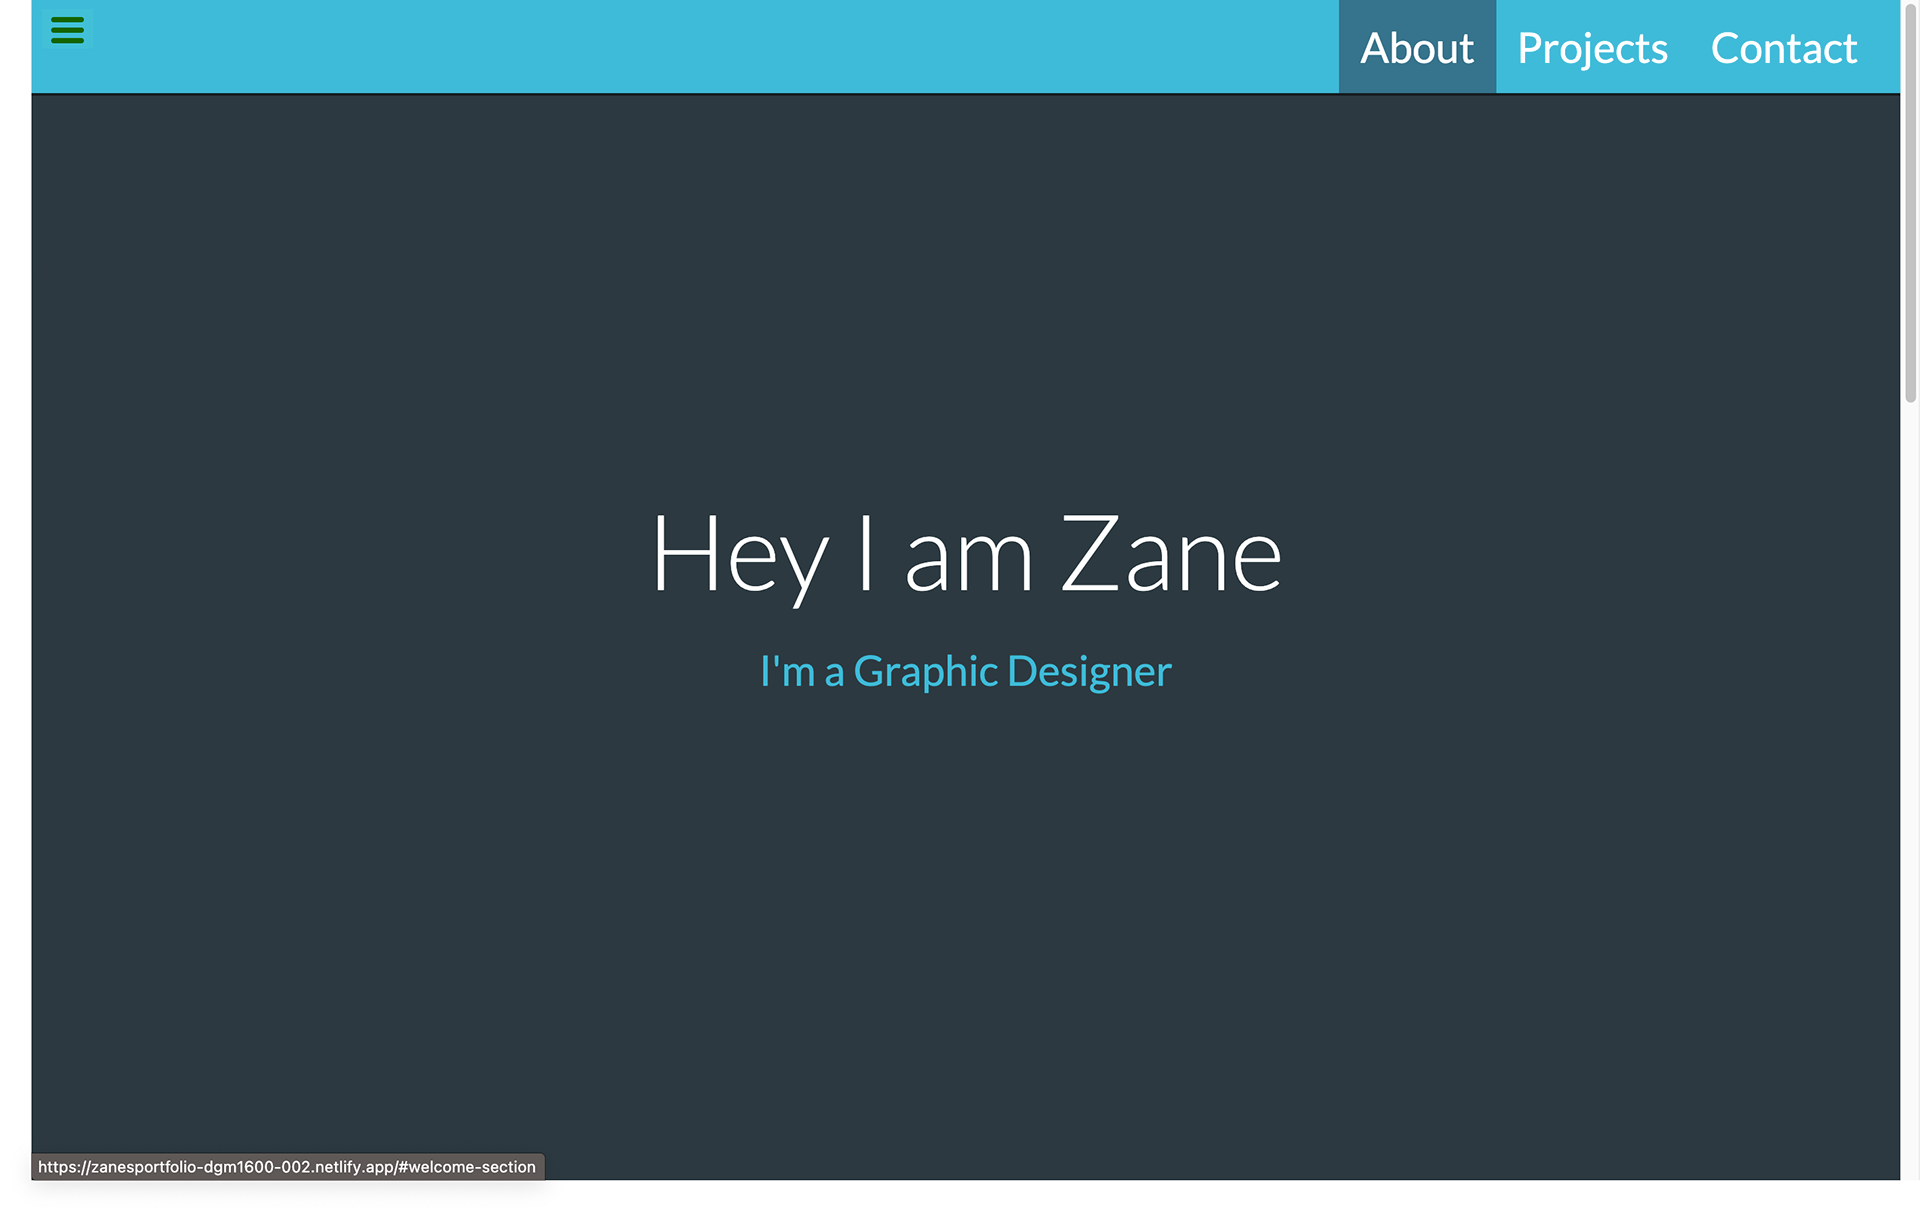This screenshot has width=1920, height=1217.
Task: Click the word 'Graphic' in the subtitle
Action: [x=925, y=671]
